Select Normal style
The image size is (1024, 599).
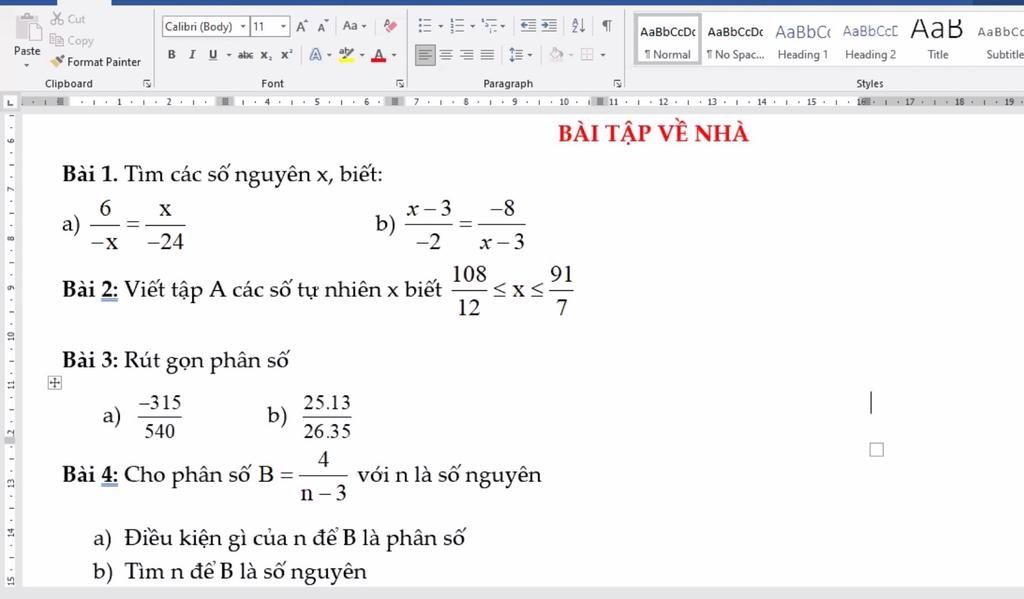coord(667,39)
